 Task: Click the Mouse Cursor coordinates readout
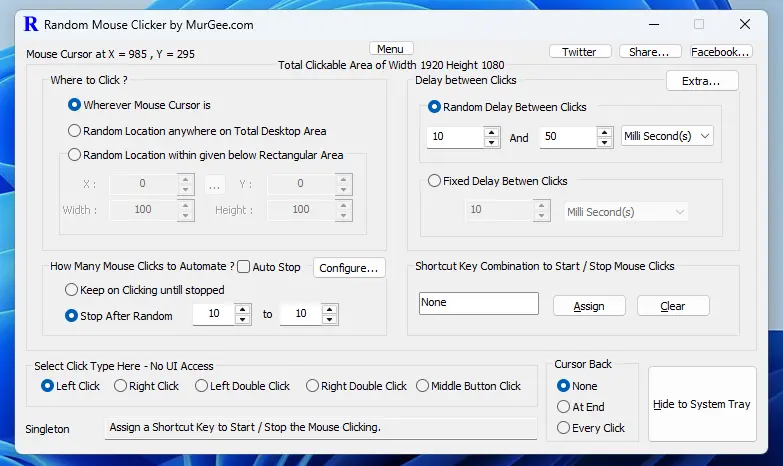click(110, 54)
